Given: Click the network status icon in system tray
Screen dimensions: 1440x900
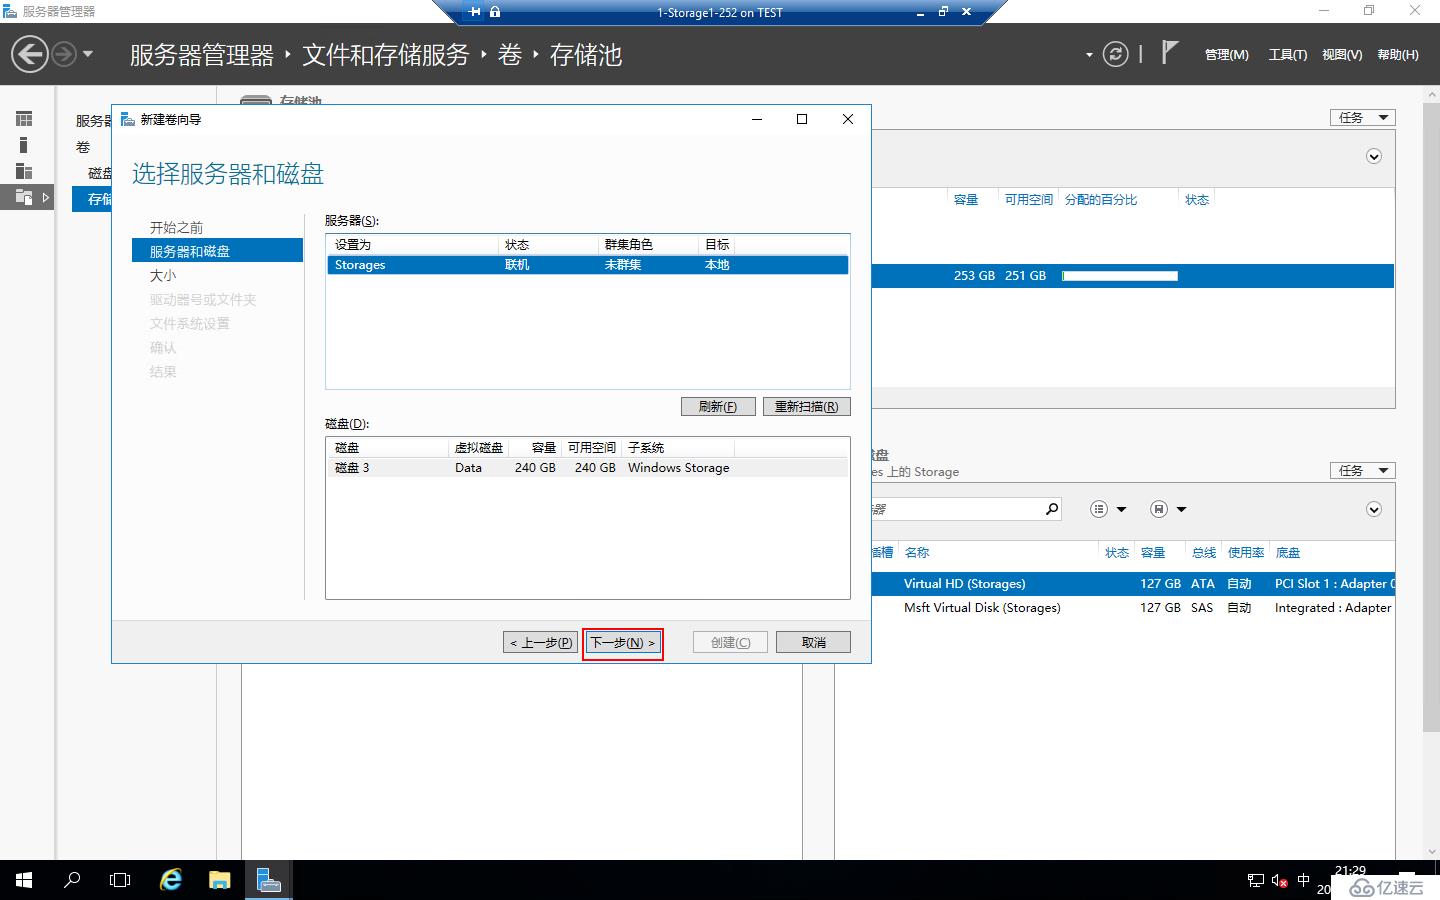Looking at the screenshot, I should coord(1256,880).
